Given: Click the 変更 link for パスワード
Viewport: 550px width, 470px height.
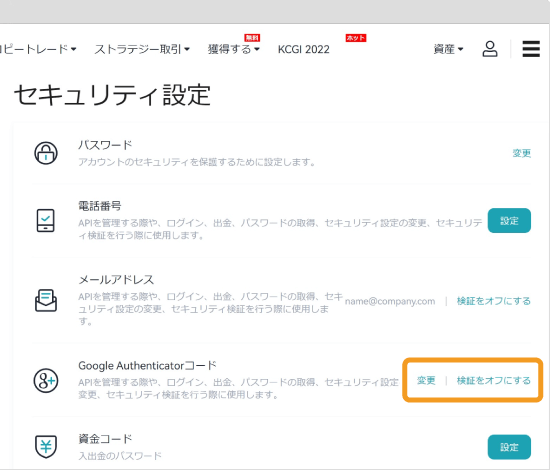Looking at the screenshot, I should tap(522, 153).
